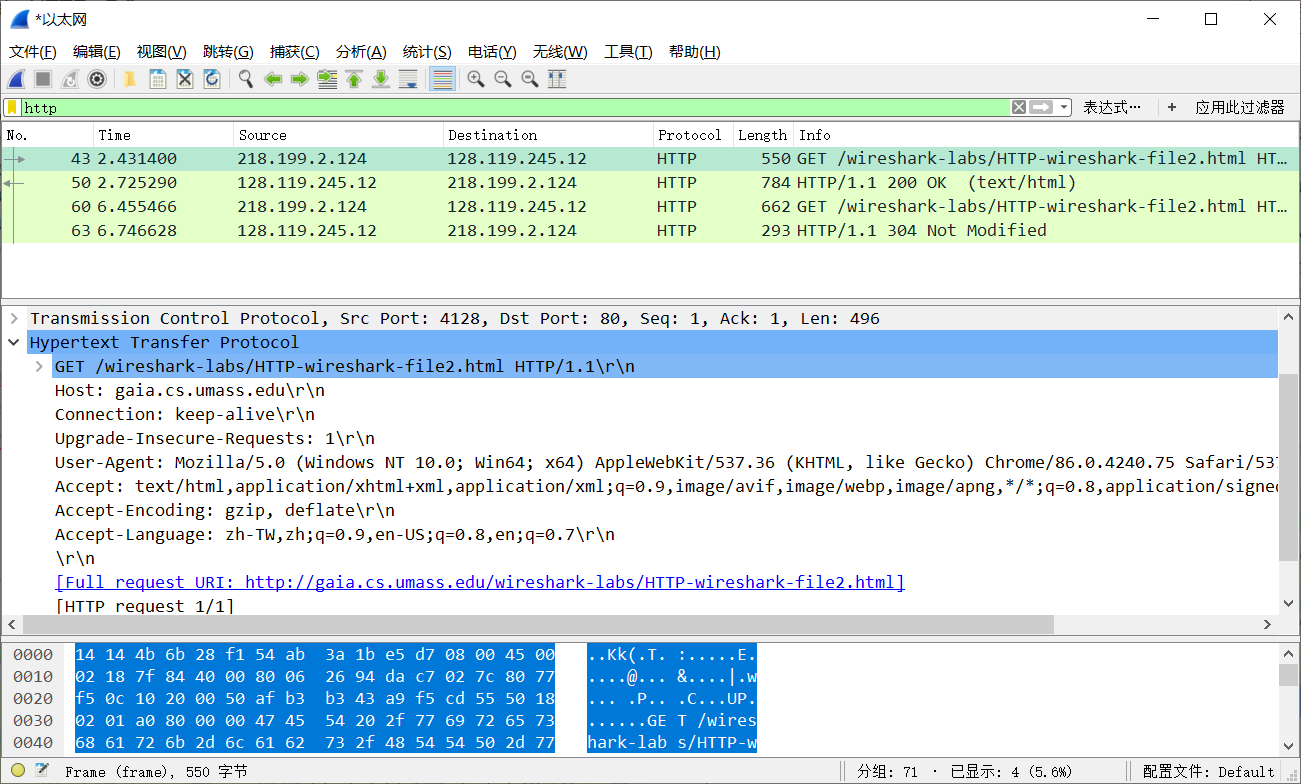Screen dimensions: 1301x784
Task: Clear the http display filter
Action: 1019,107
